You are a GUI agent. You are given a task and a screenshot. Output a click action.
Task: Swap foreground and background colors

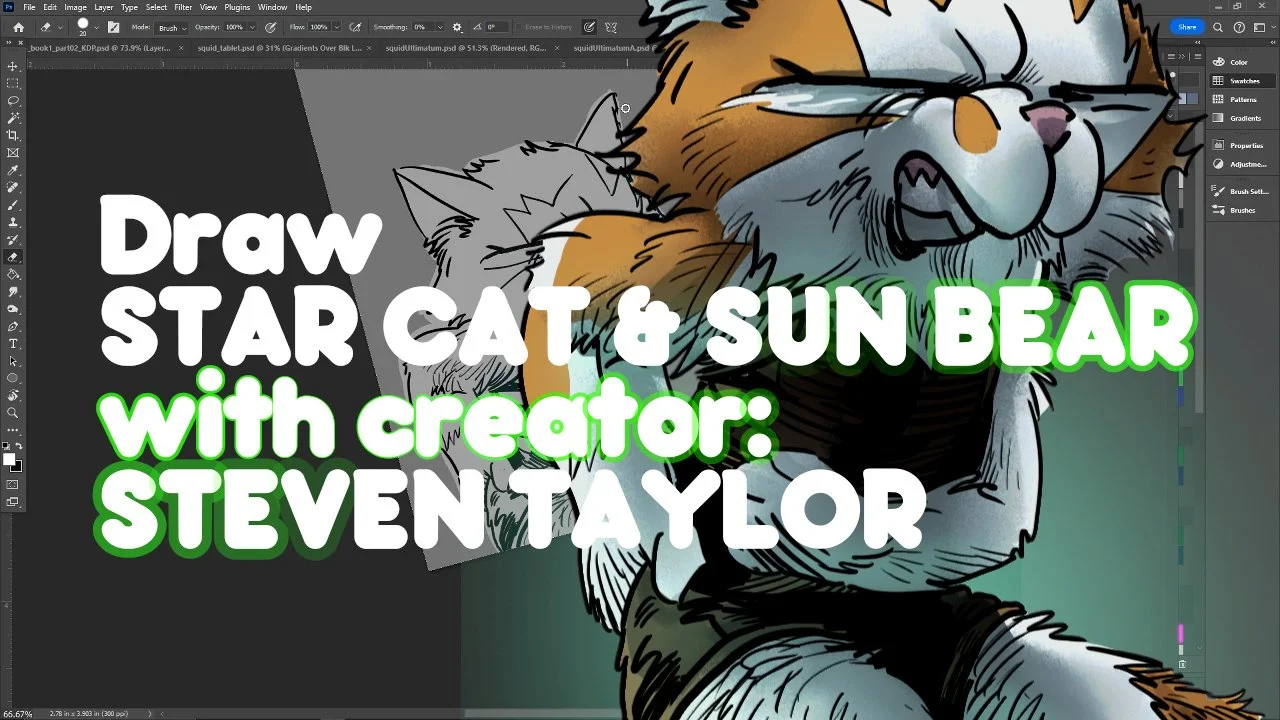click(x=19, y=446)
